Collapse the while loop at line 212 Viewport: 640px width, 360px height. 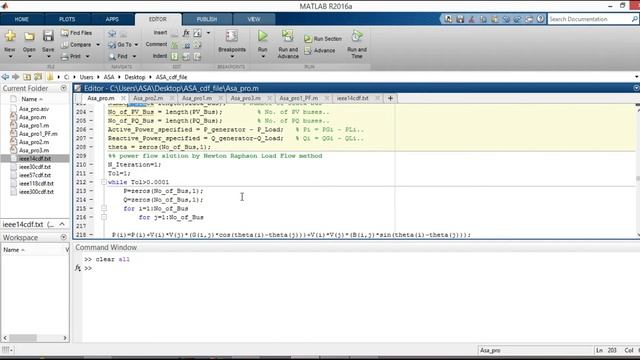click(104, 182)
